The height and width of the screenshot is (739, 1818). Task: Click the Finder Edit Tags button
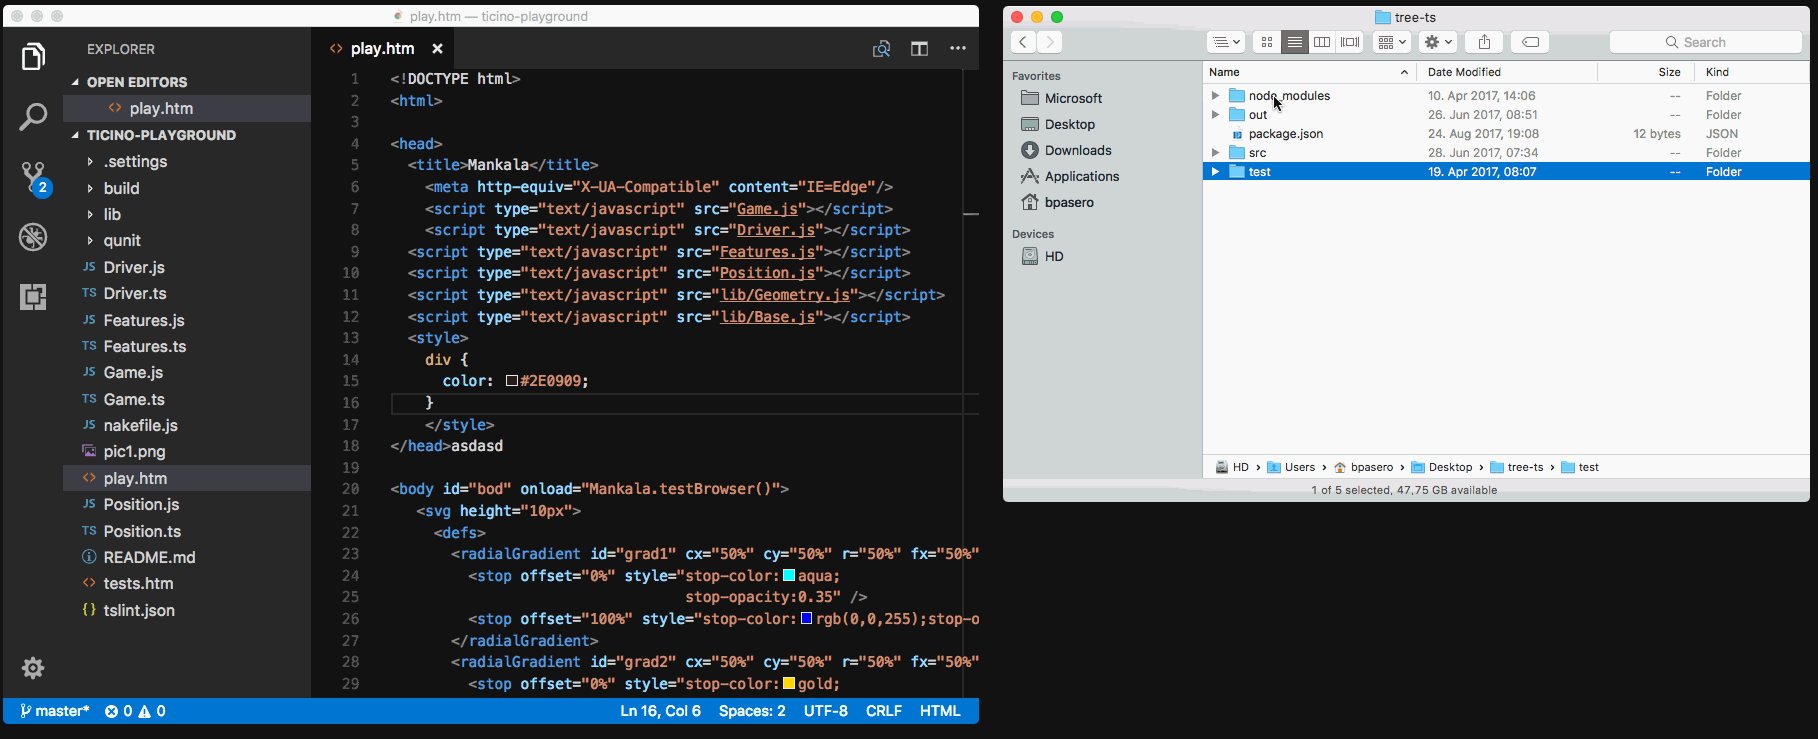1530,42
